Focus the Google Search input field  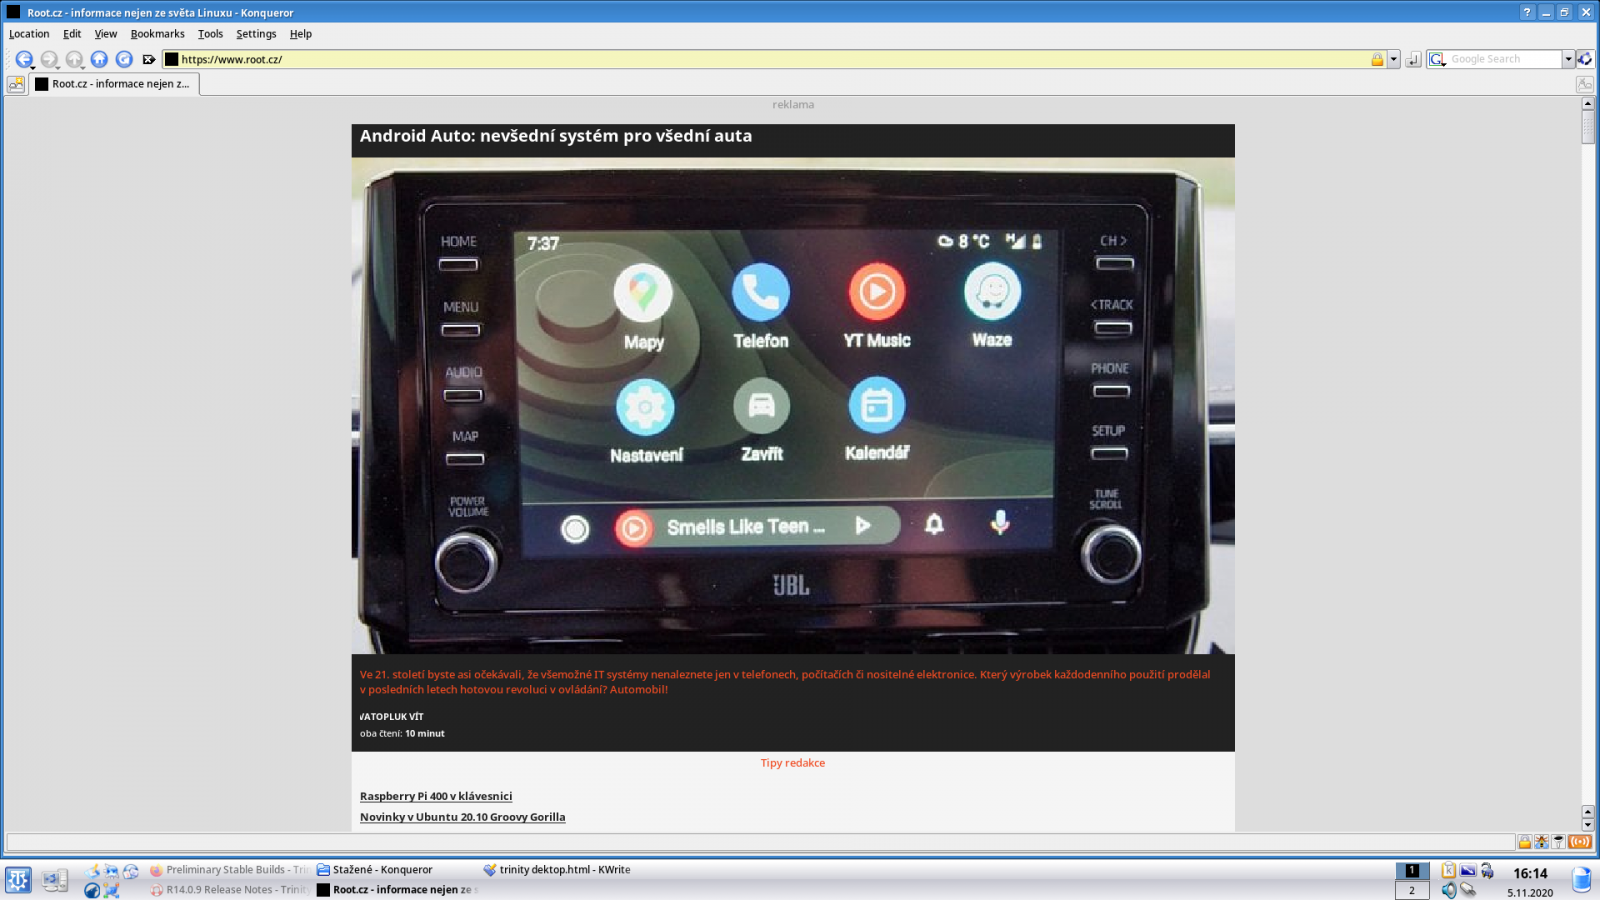click(1504, 59)
